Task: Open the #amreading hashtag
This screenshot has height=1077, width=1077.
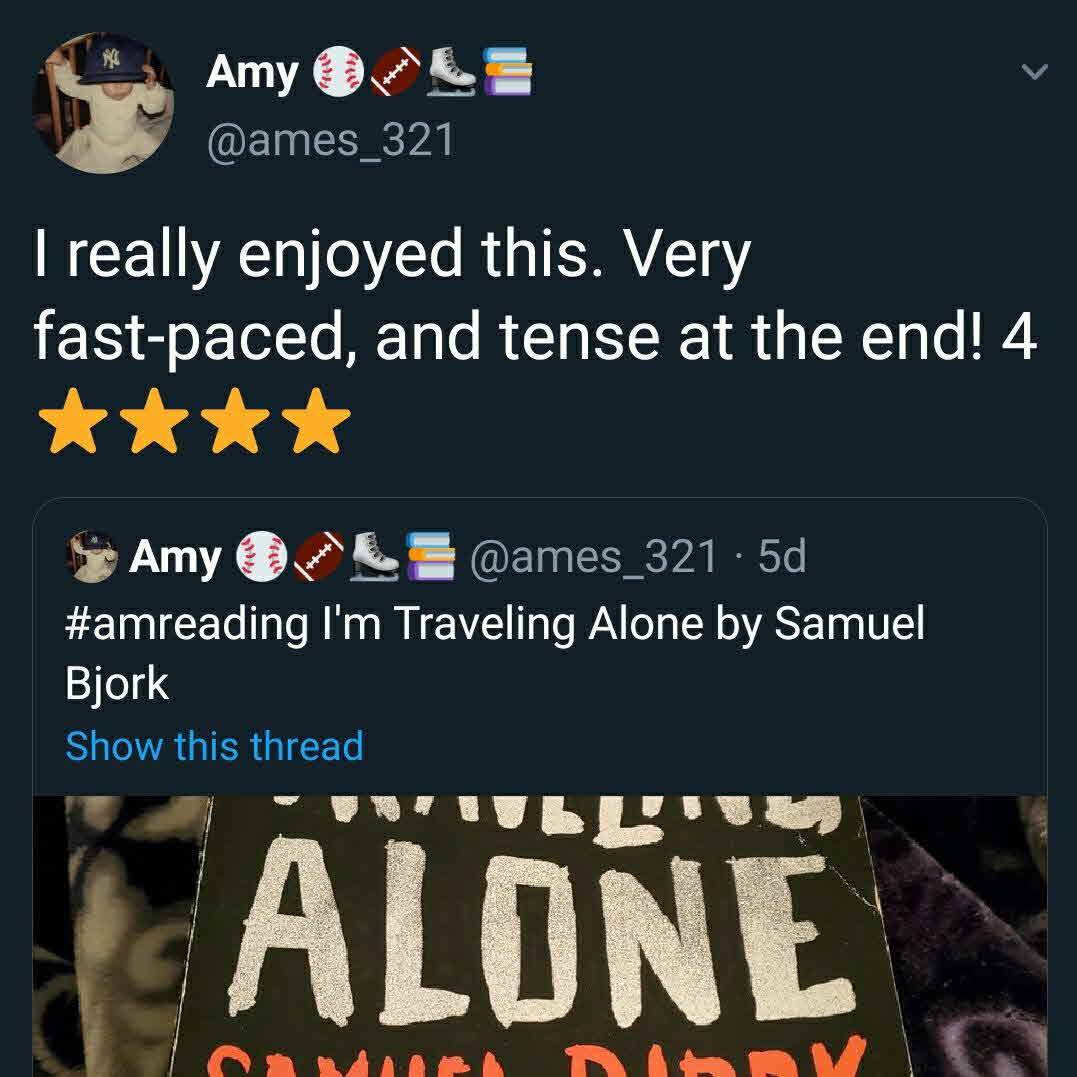Action: (186, 623)
